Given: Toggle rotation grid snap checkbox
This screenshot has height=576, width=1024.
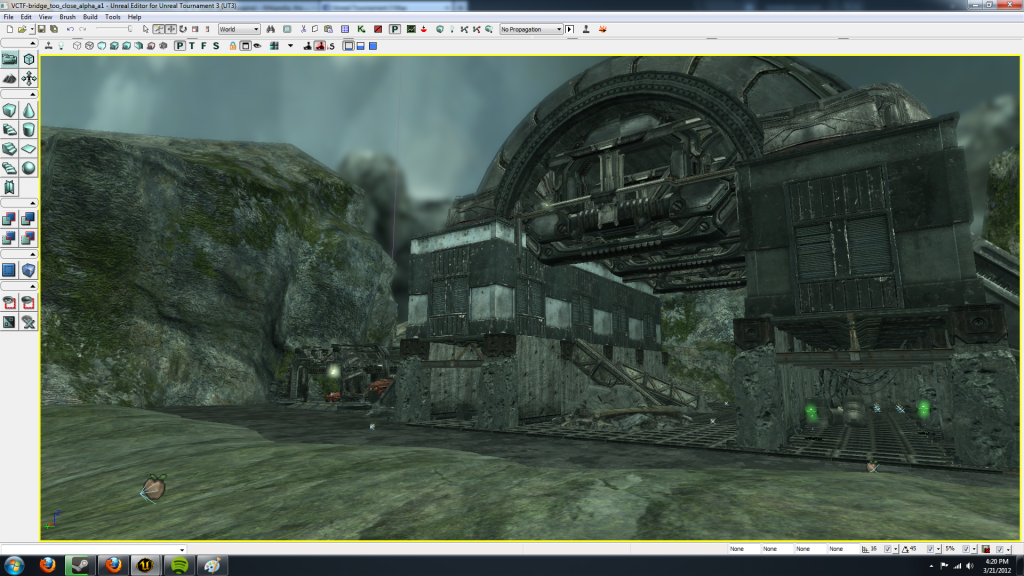Looking at the screenshot, I should coord(931,549).
